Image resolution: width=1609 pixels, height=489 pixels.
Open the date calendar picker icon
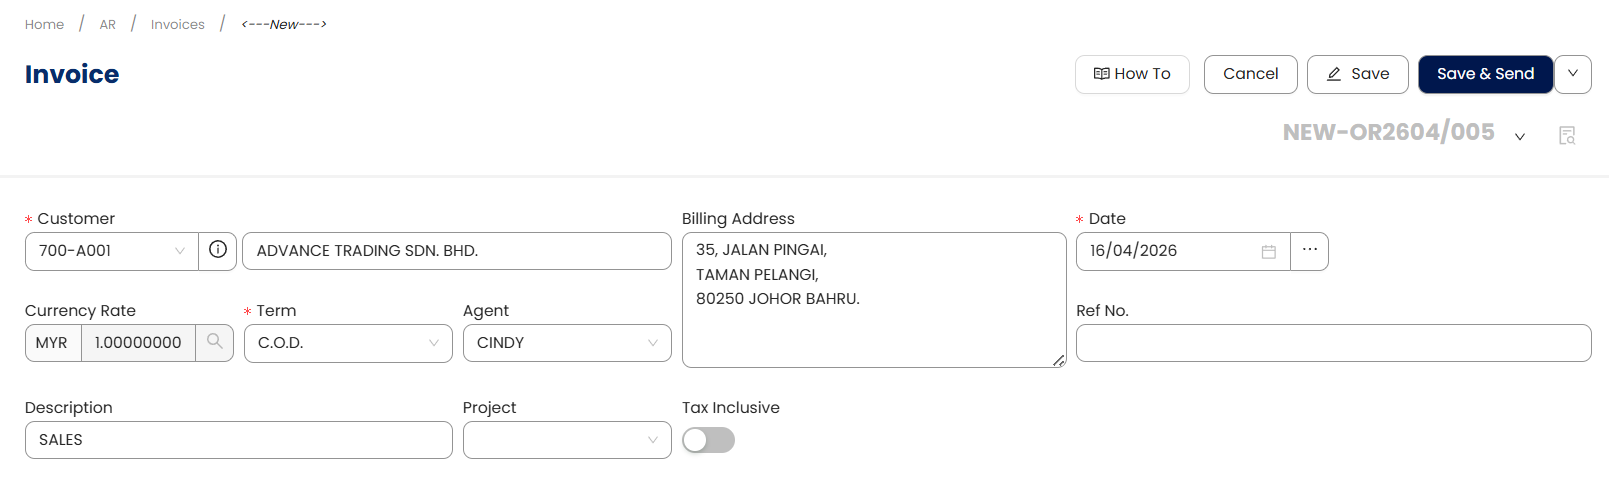[1268, 252]
